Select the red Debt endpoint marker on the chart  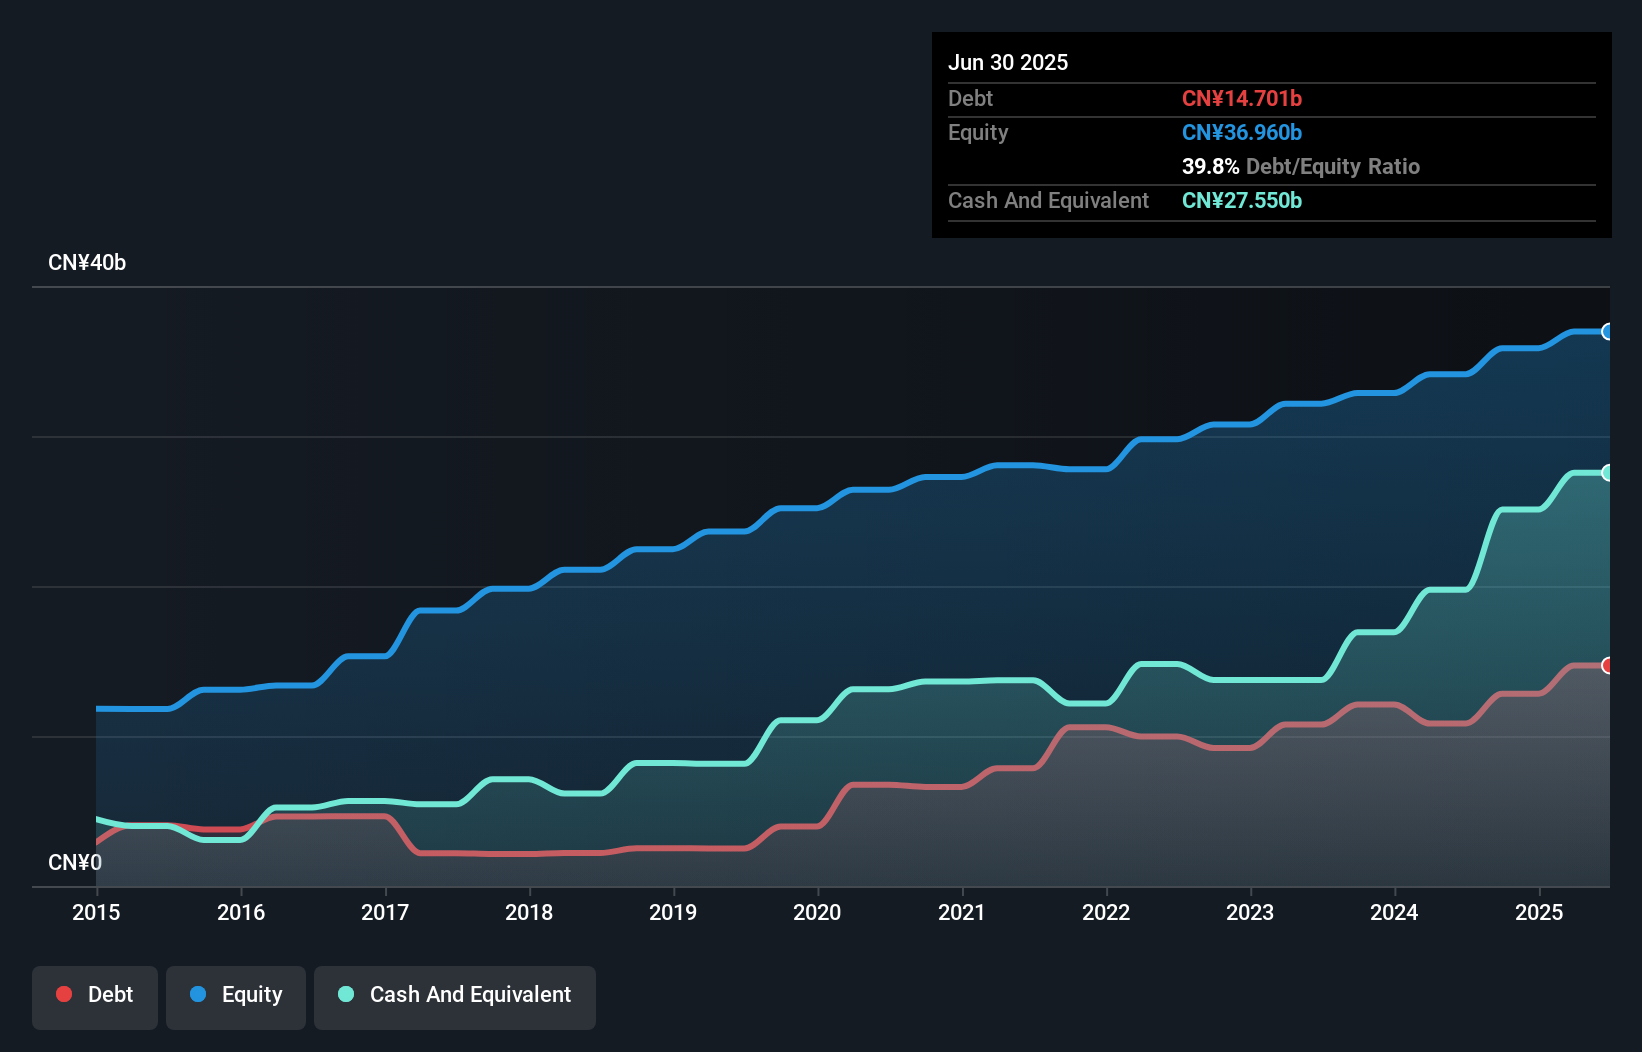(1608, 664)
